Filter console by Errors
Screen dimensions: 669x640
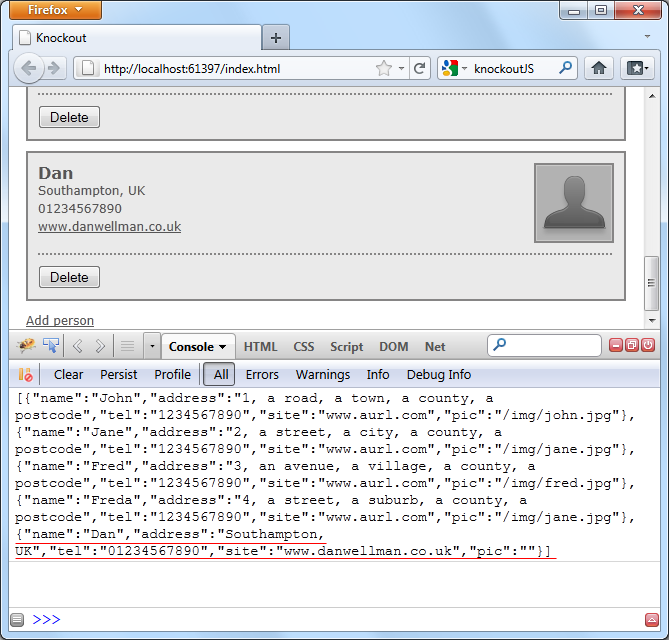262,375
